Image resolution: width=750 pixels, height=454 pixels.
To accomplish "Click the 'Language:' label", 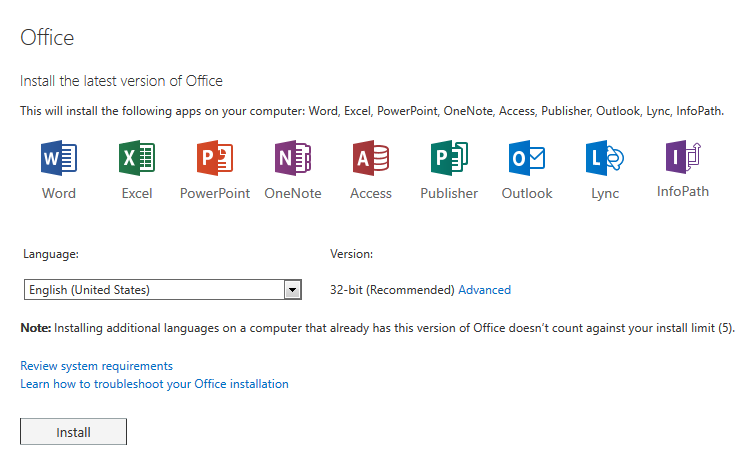I will tap(51, 254).
